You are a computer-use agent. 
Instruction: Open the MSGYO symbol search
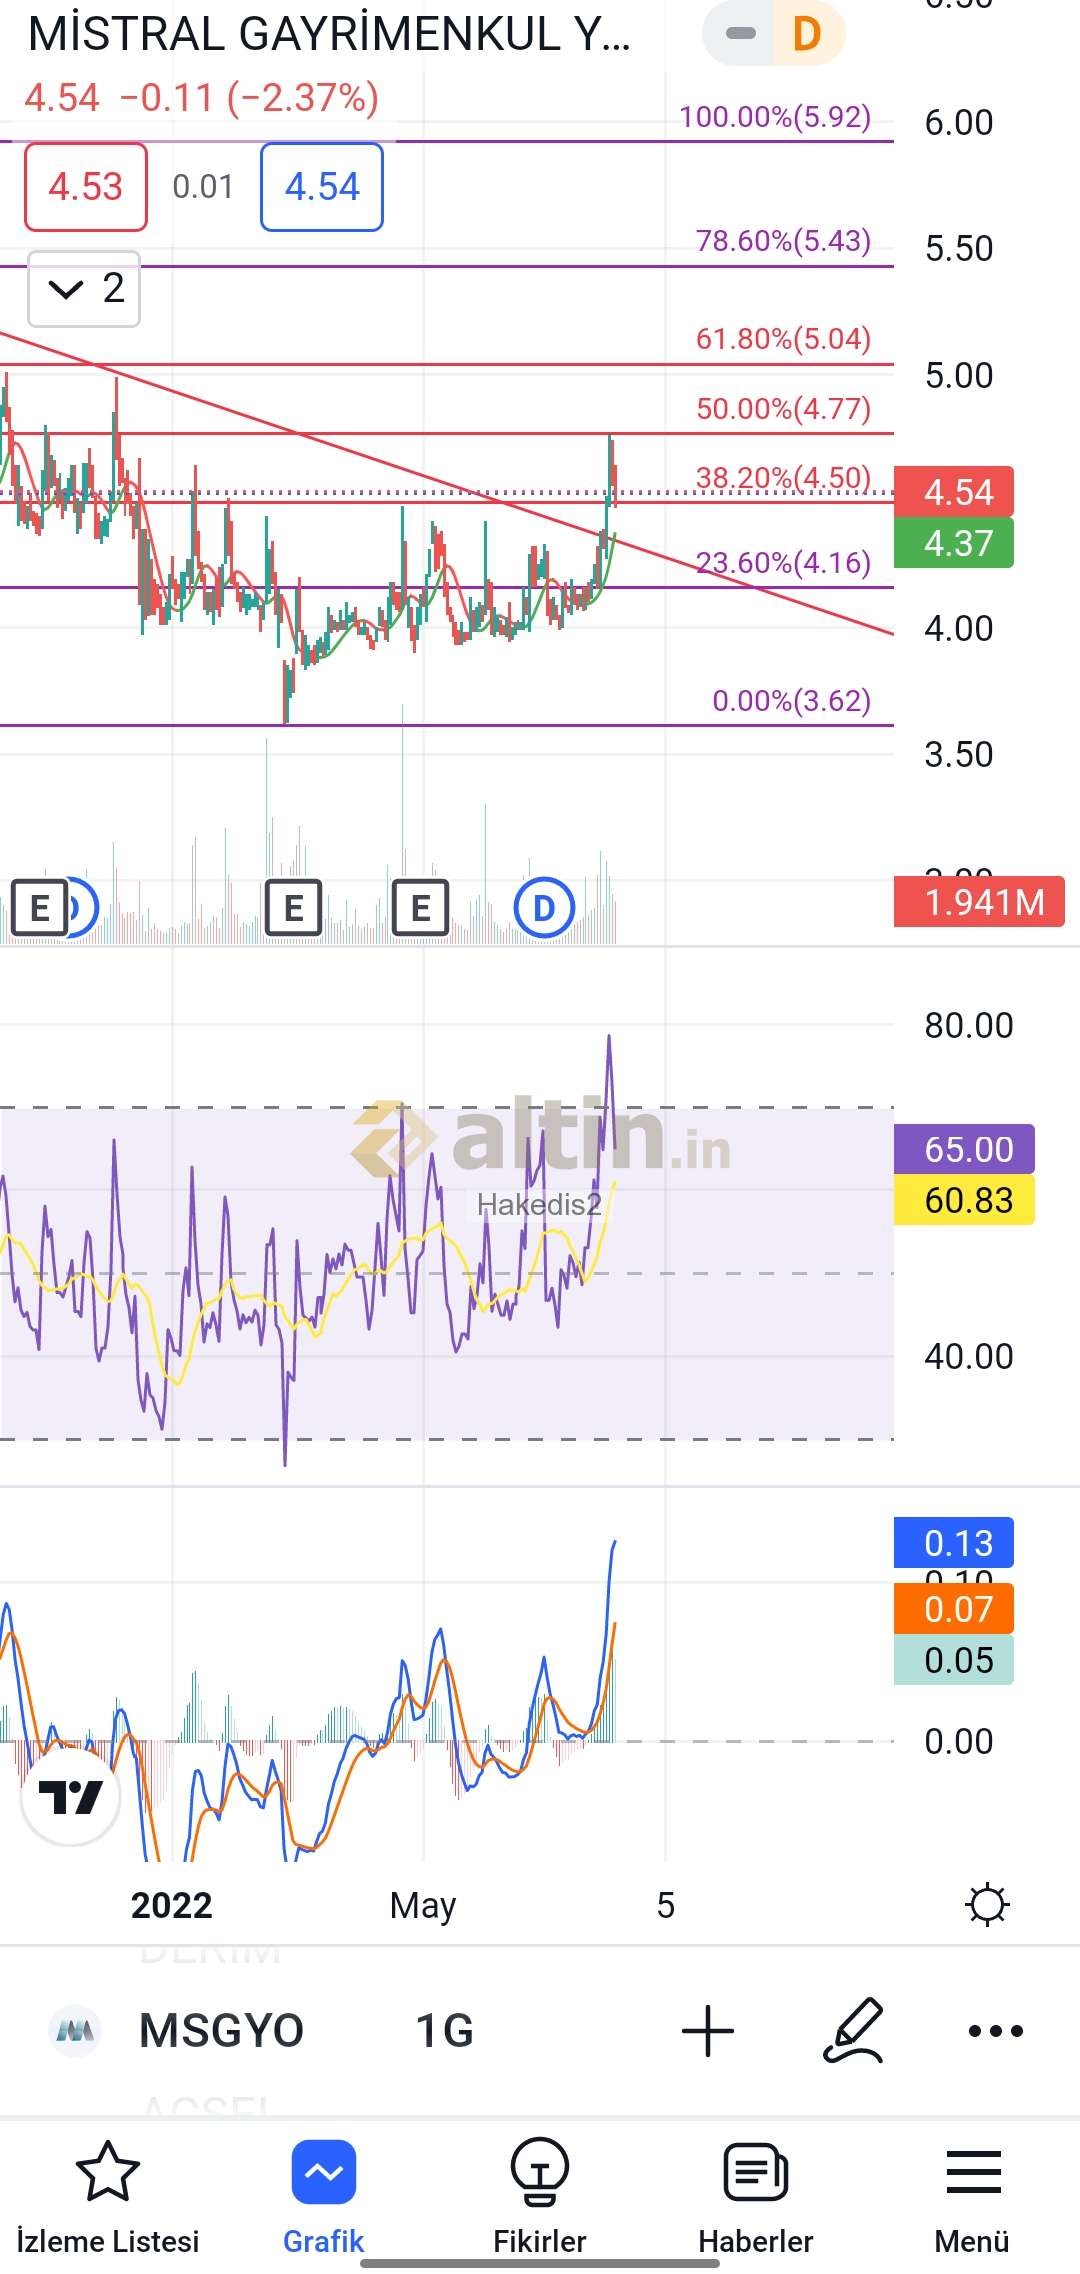point(220,2030)
